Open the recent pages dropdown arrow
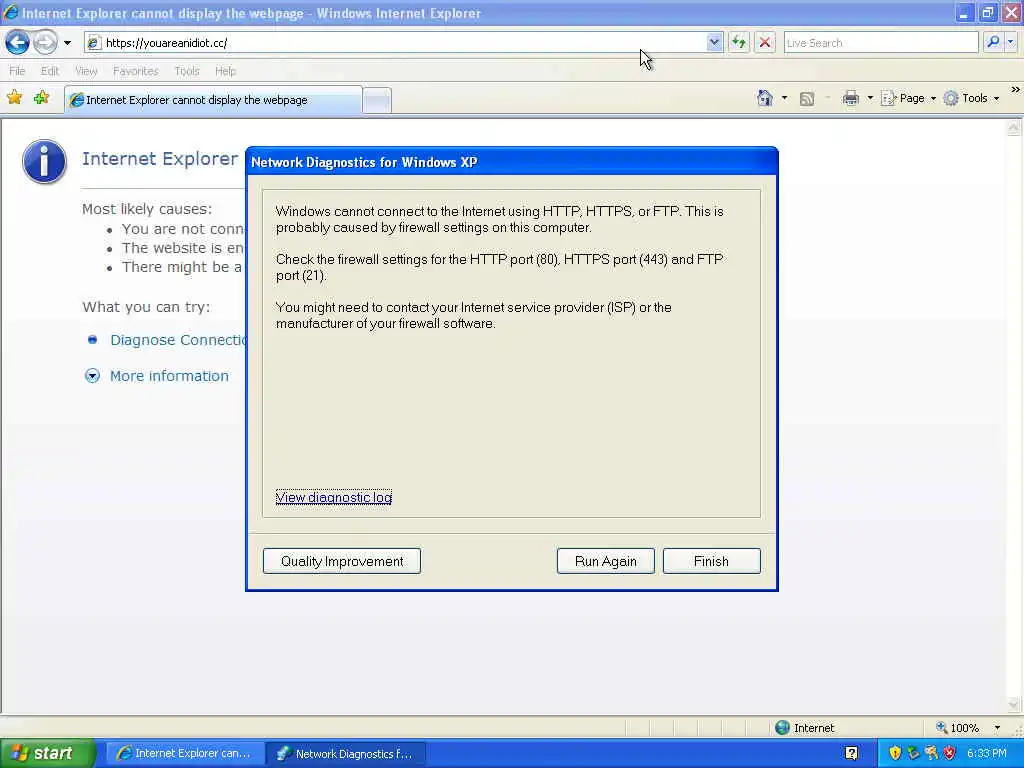This screenshot has width=1024, height=768. coord(67,43)
